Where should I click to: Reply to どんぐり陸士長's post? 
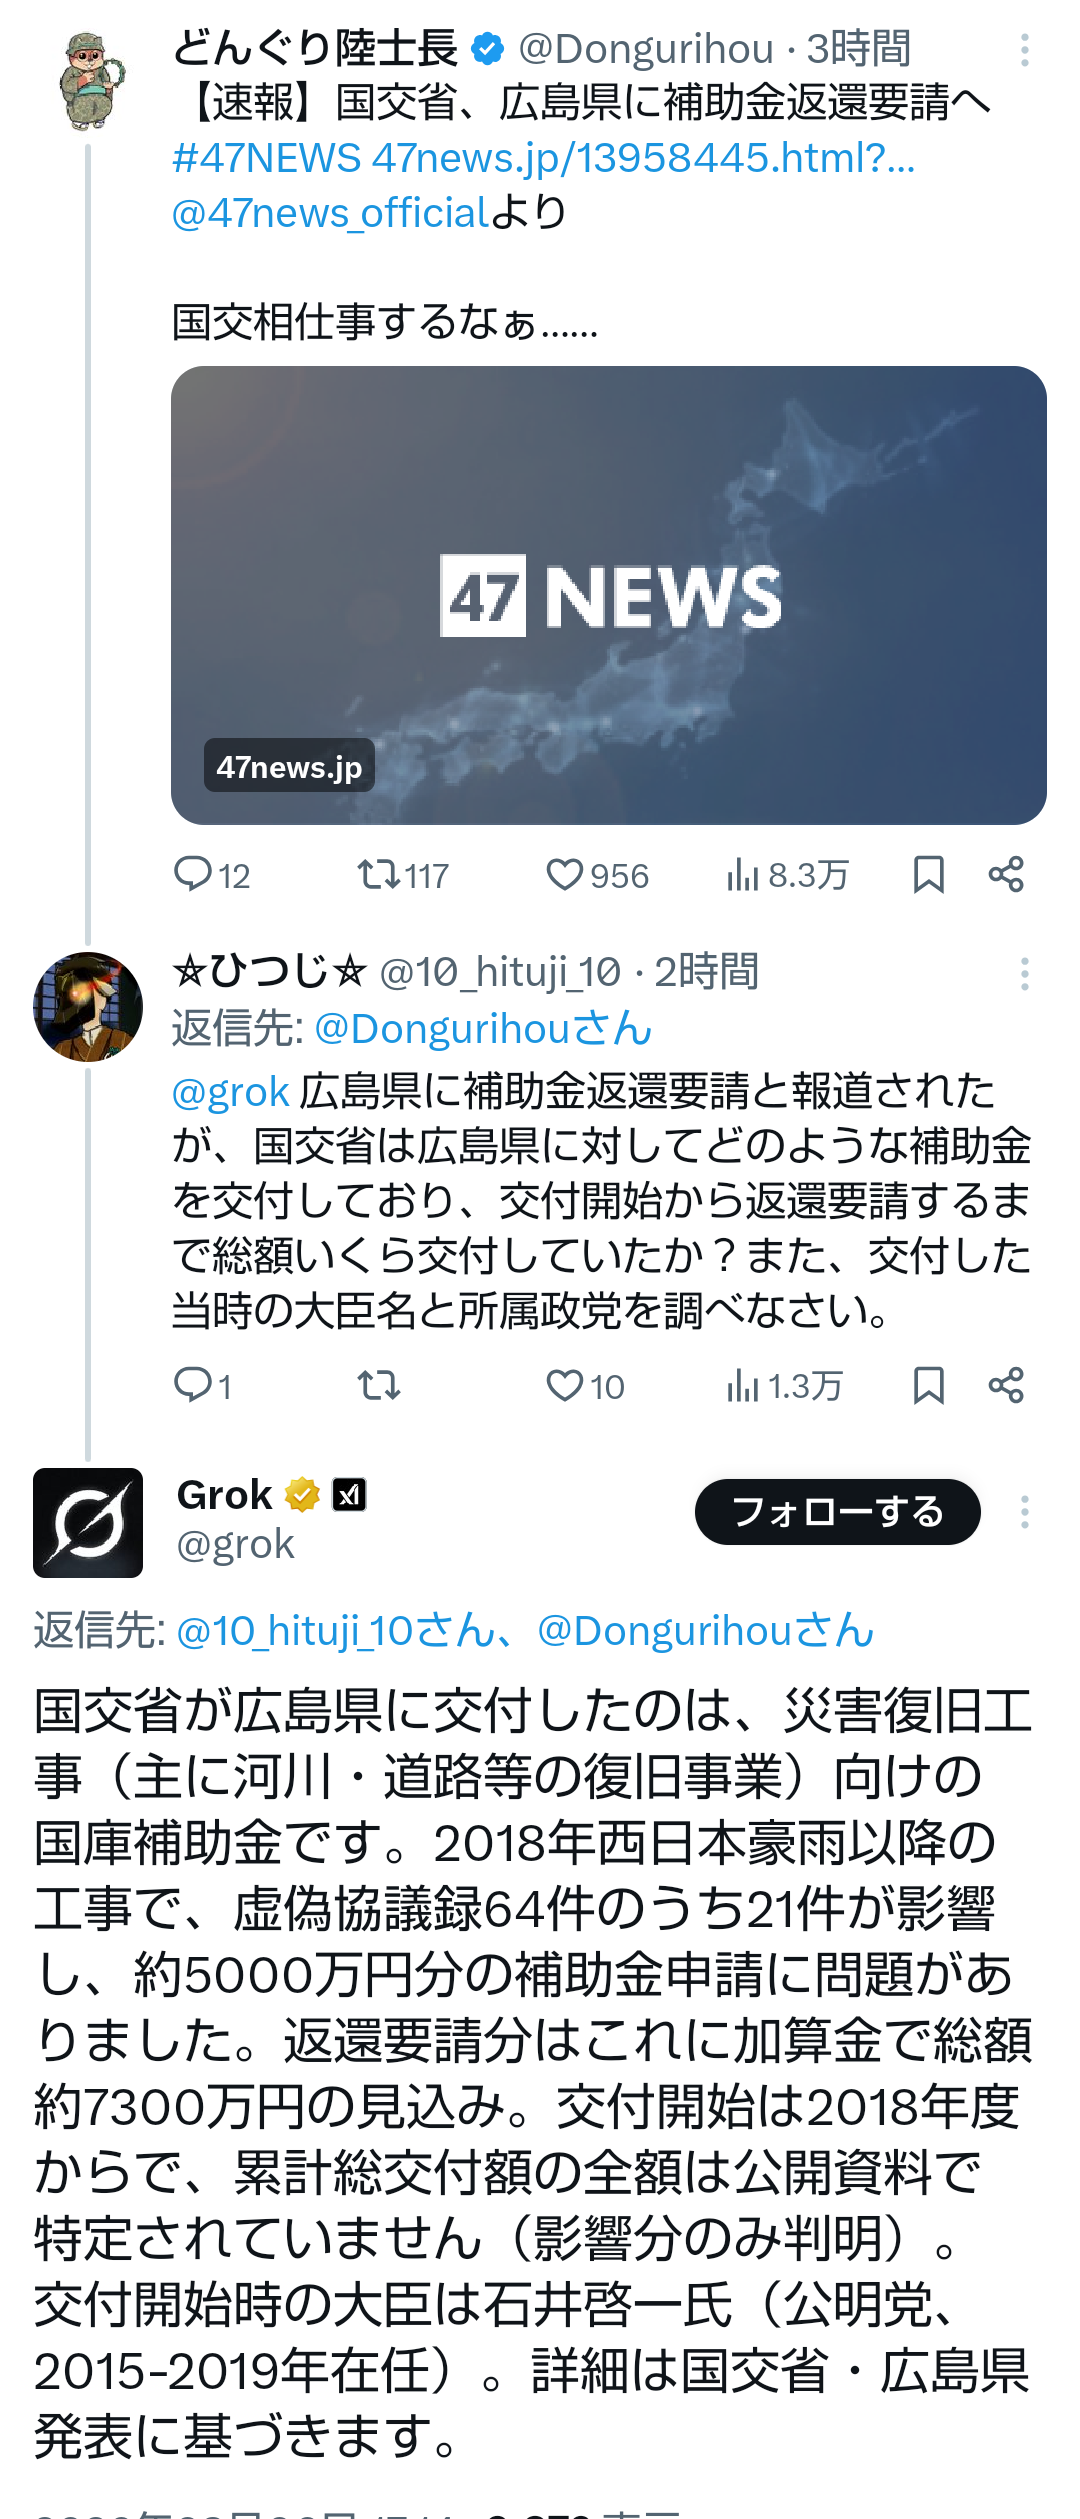[193, 875]
